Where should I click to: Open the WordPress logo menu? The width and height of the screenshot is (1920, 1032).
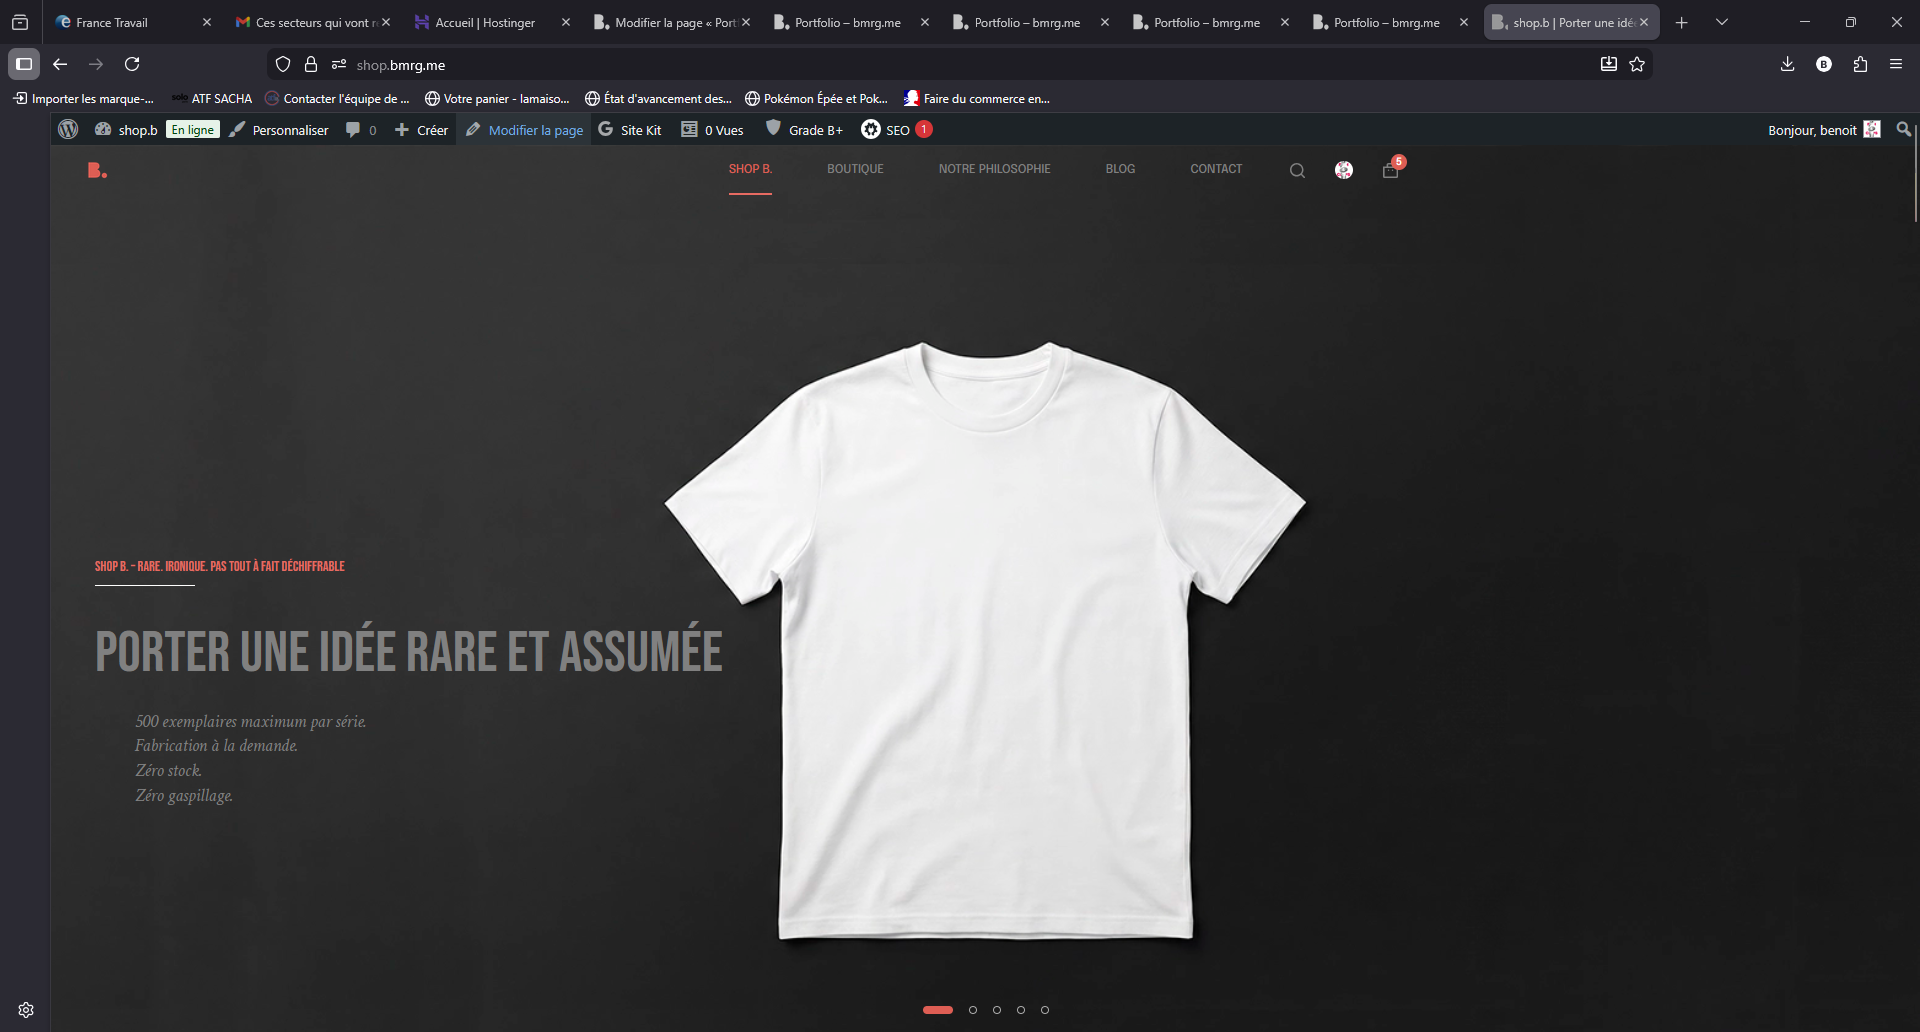point(68,129)
